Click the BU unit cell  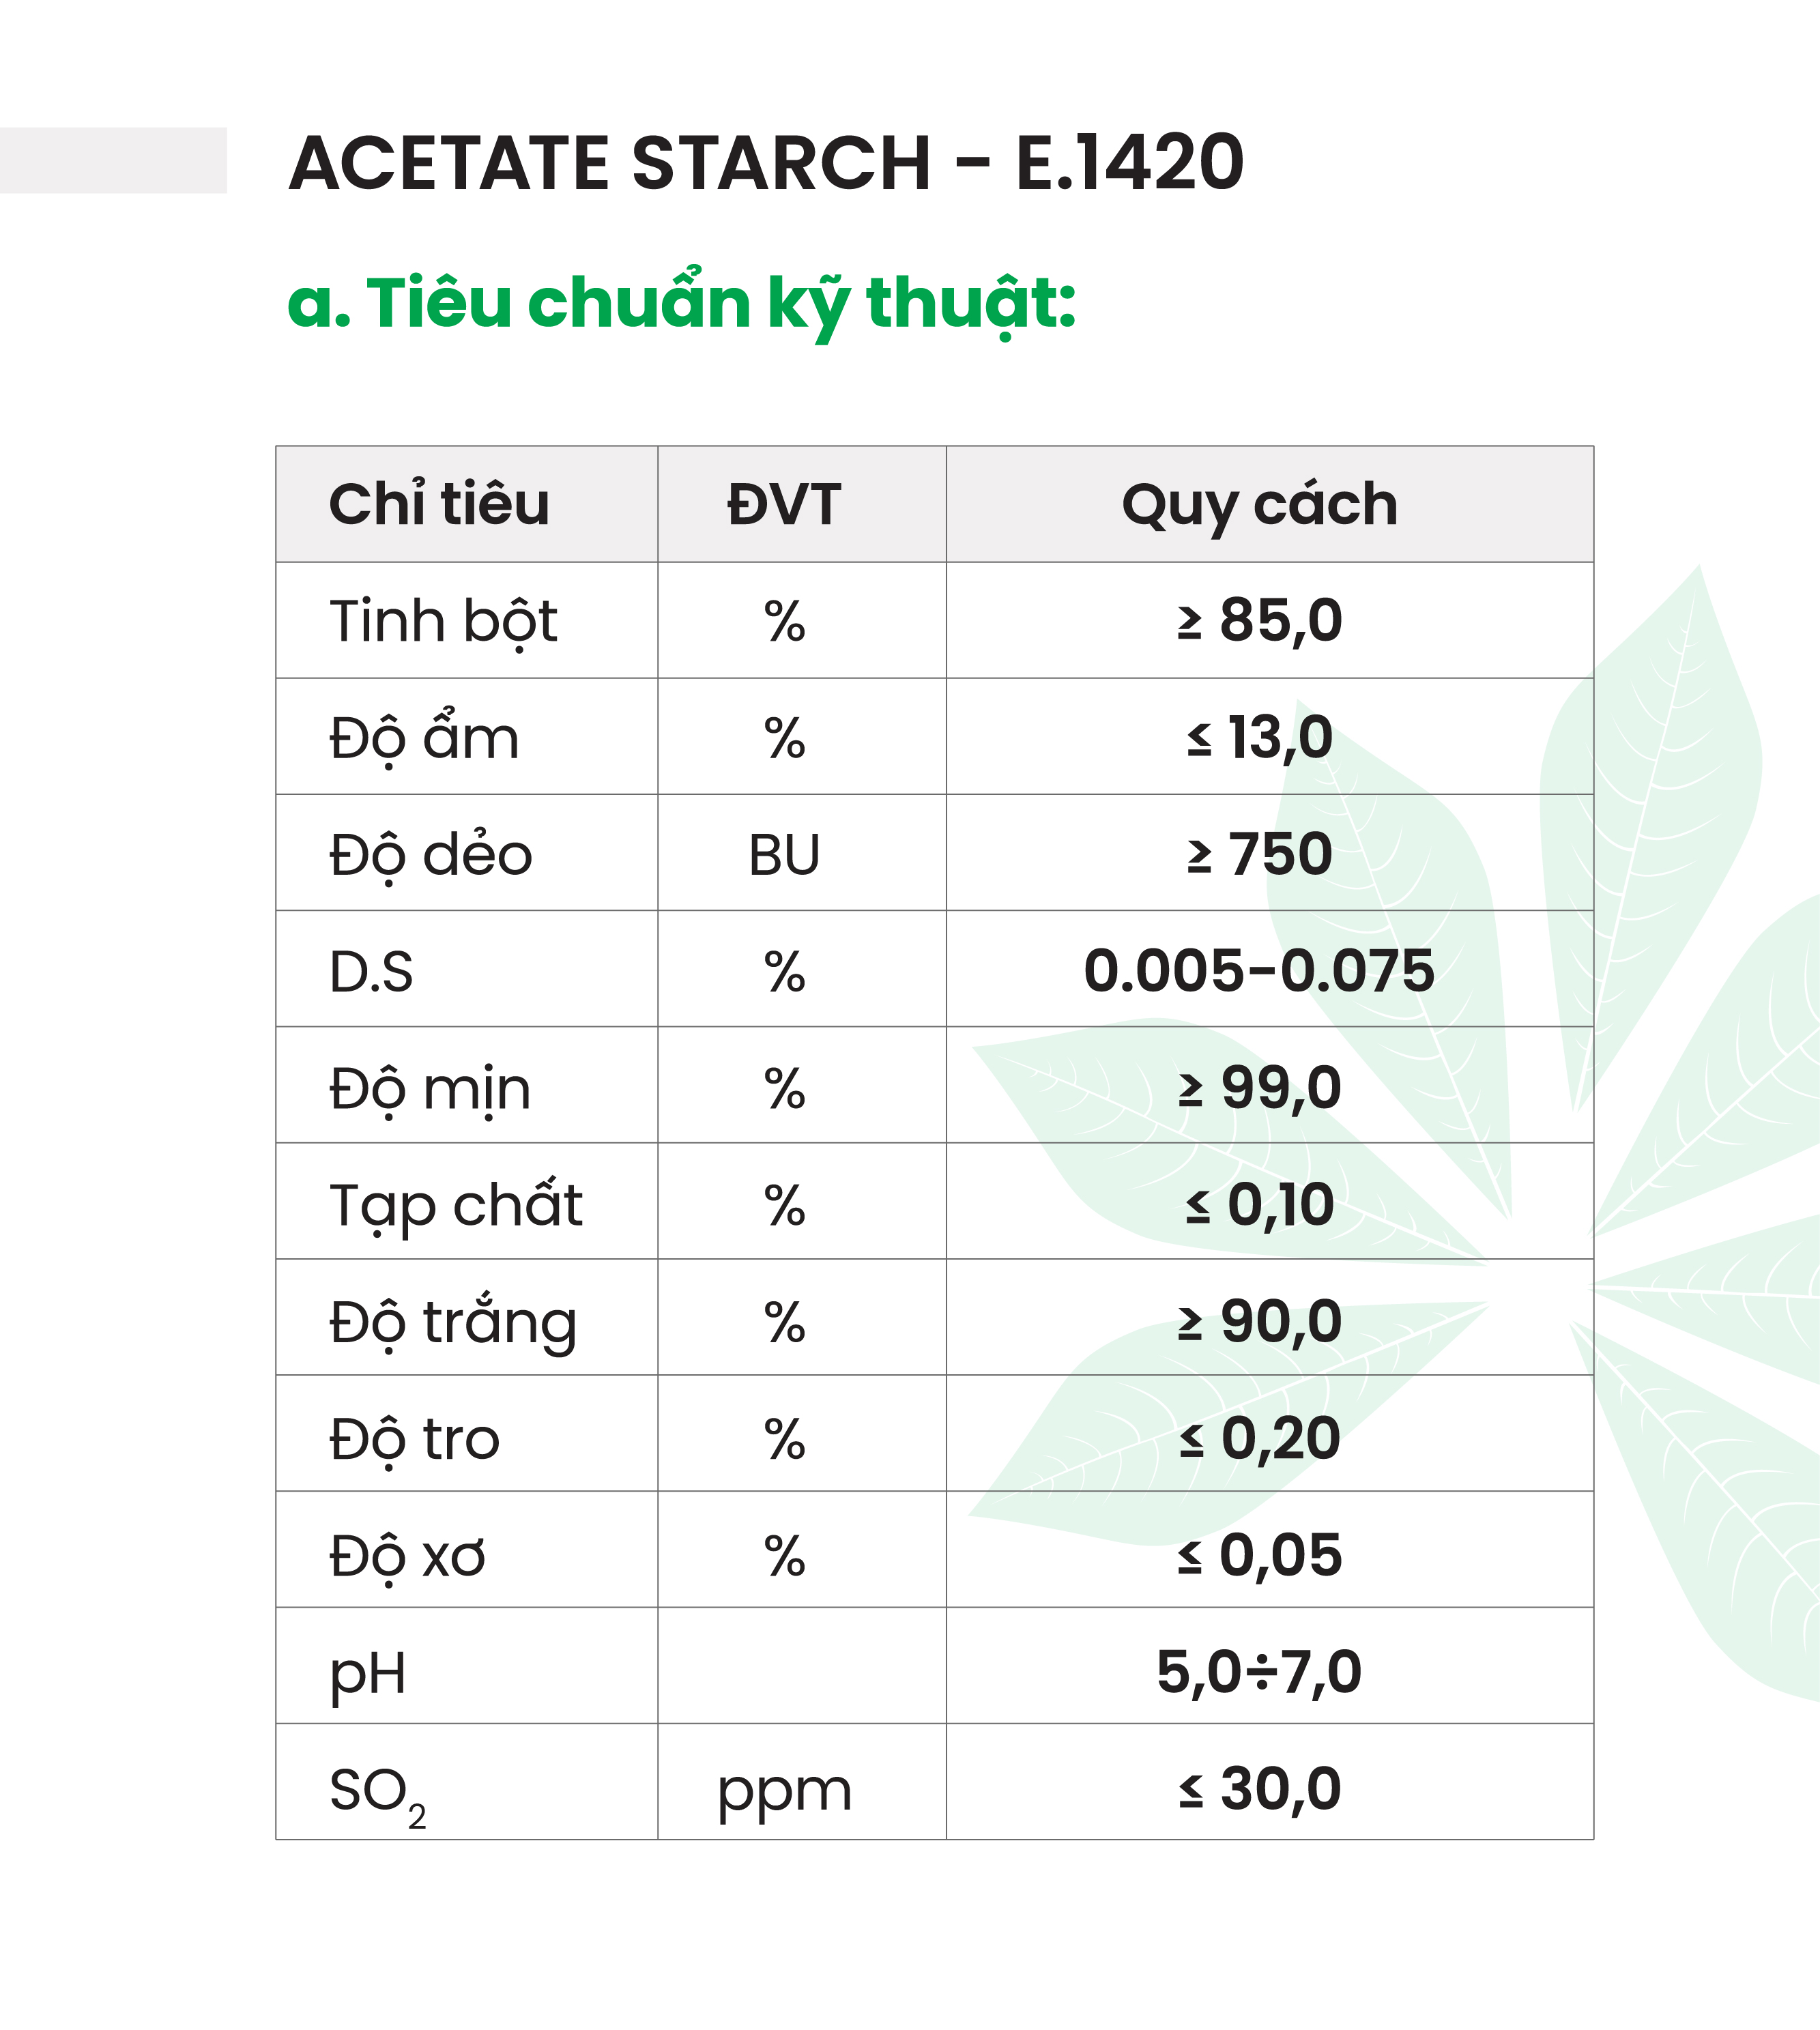tap(784, 855)
